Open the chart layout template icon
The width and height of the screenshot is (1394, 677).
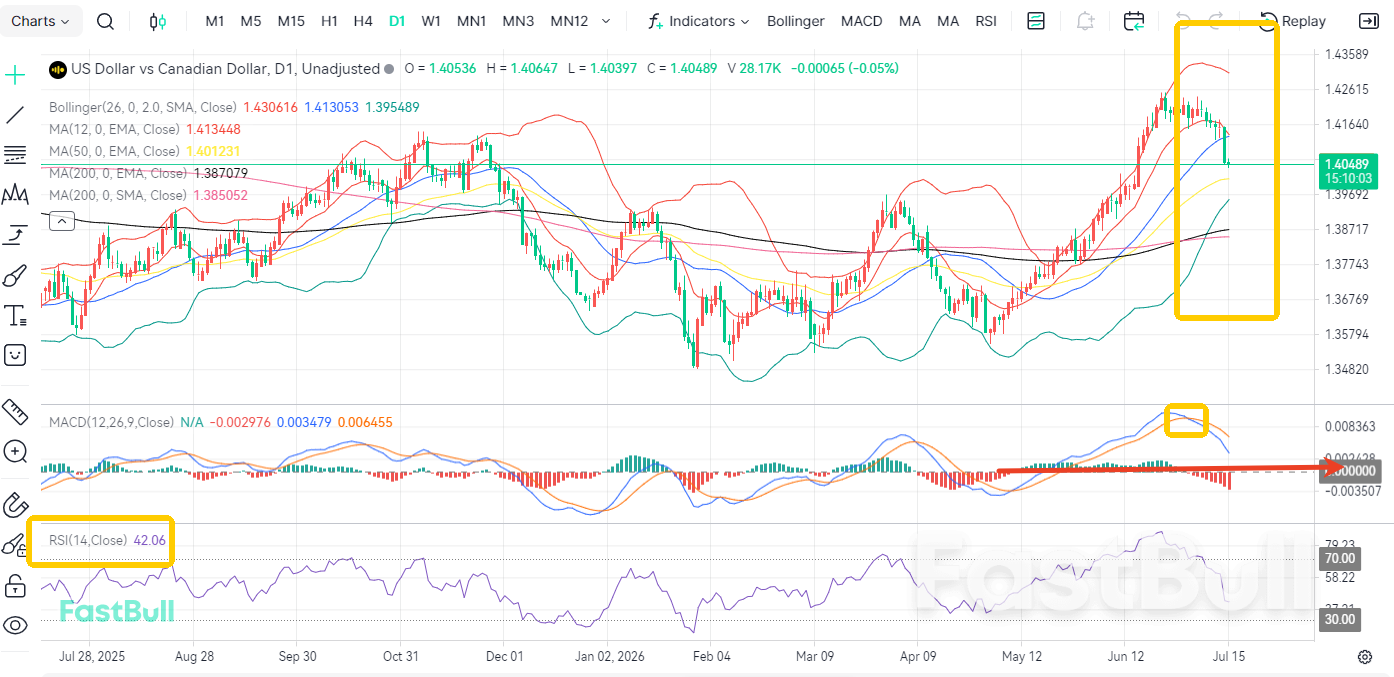pyautogui.click(x=1036, y=21)
